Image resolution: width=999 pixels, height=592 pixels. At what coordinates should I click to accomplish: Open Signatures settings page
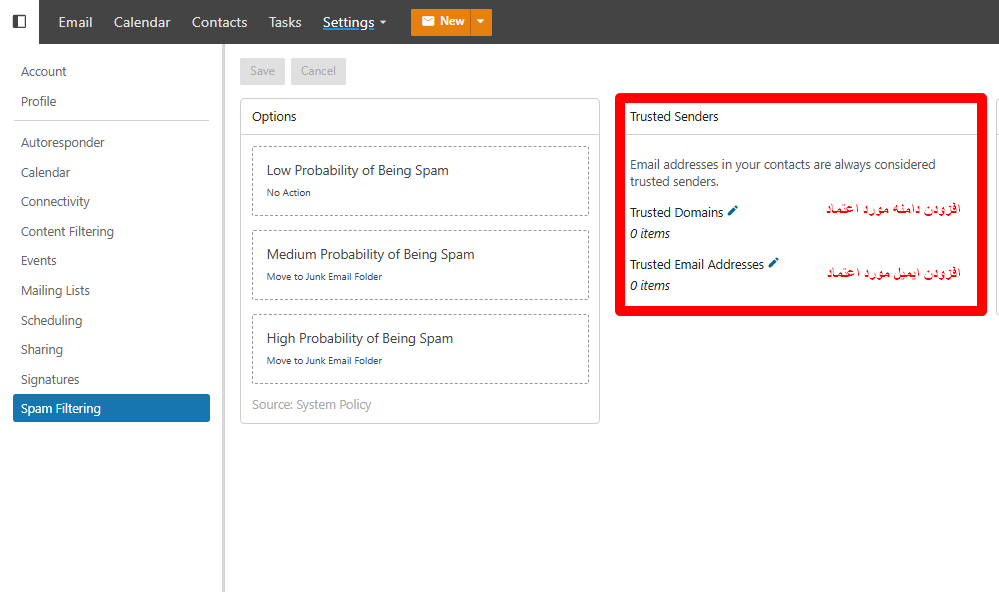(50, 380)
